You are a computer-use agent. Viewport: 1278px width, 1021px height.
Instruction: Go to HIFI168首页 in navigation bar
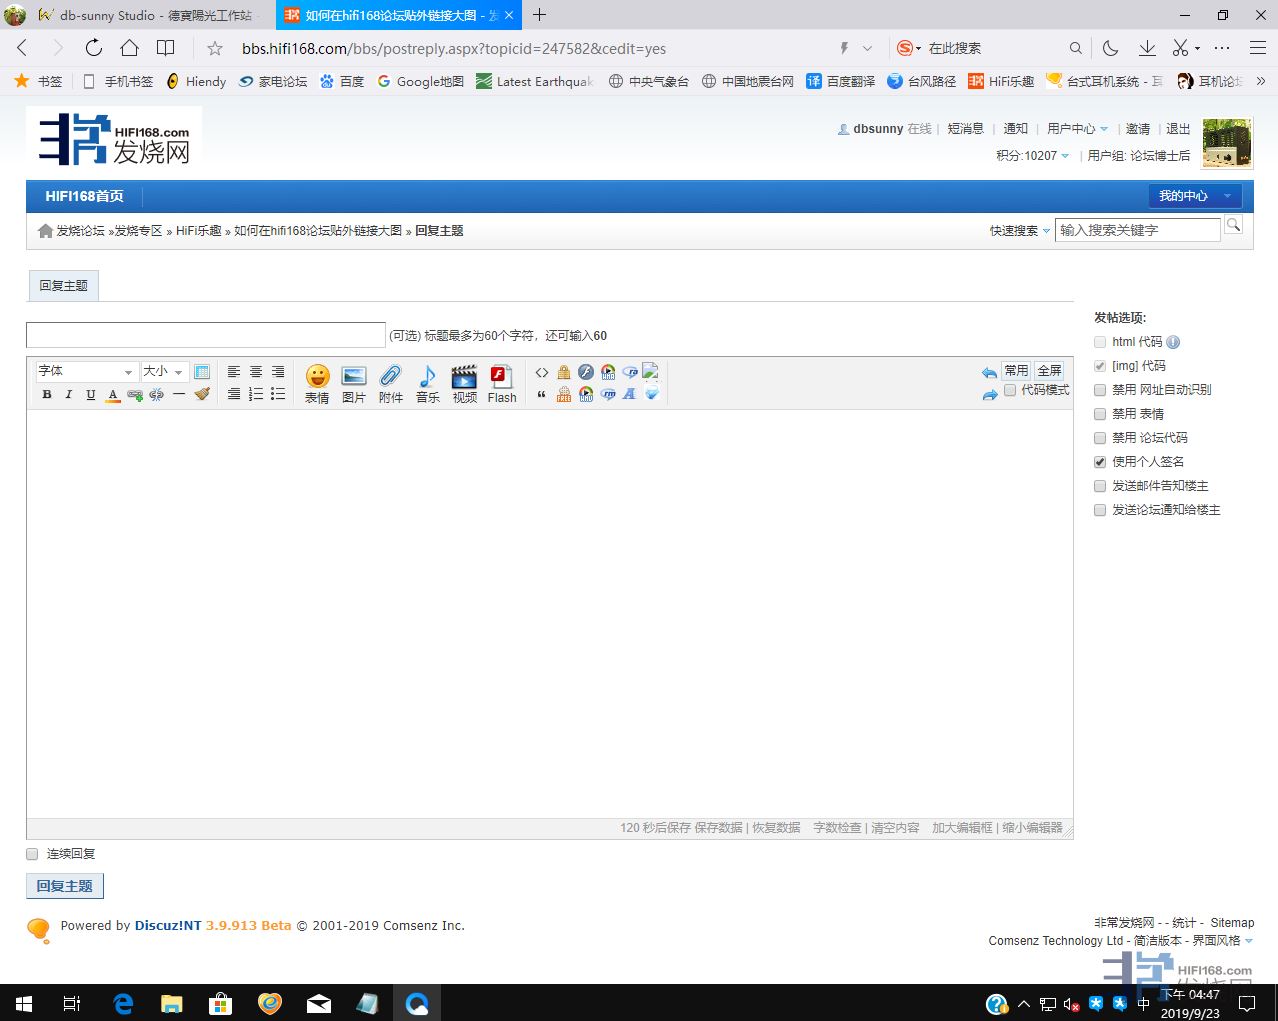click(x=85, y=196)
